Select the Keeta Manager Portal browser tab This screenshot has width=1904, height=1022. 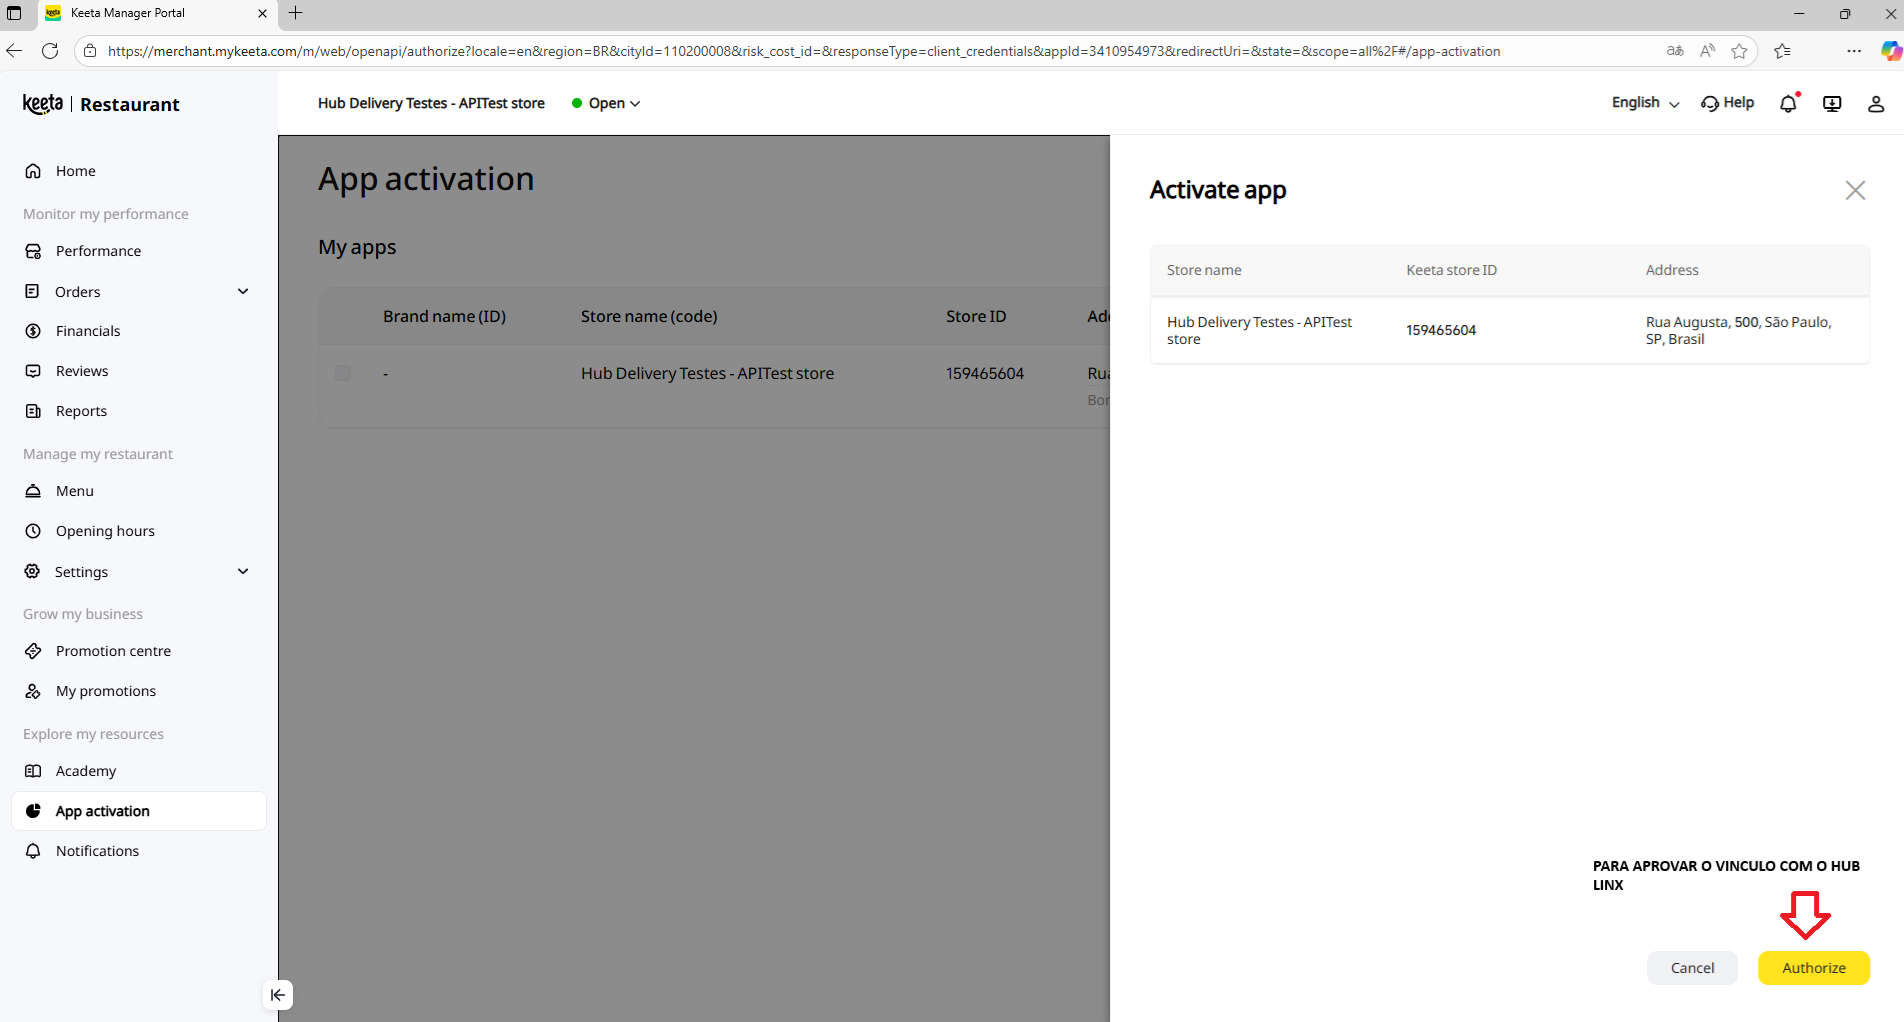(x=155, y=14)
